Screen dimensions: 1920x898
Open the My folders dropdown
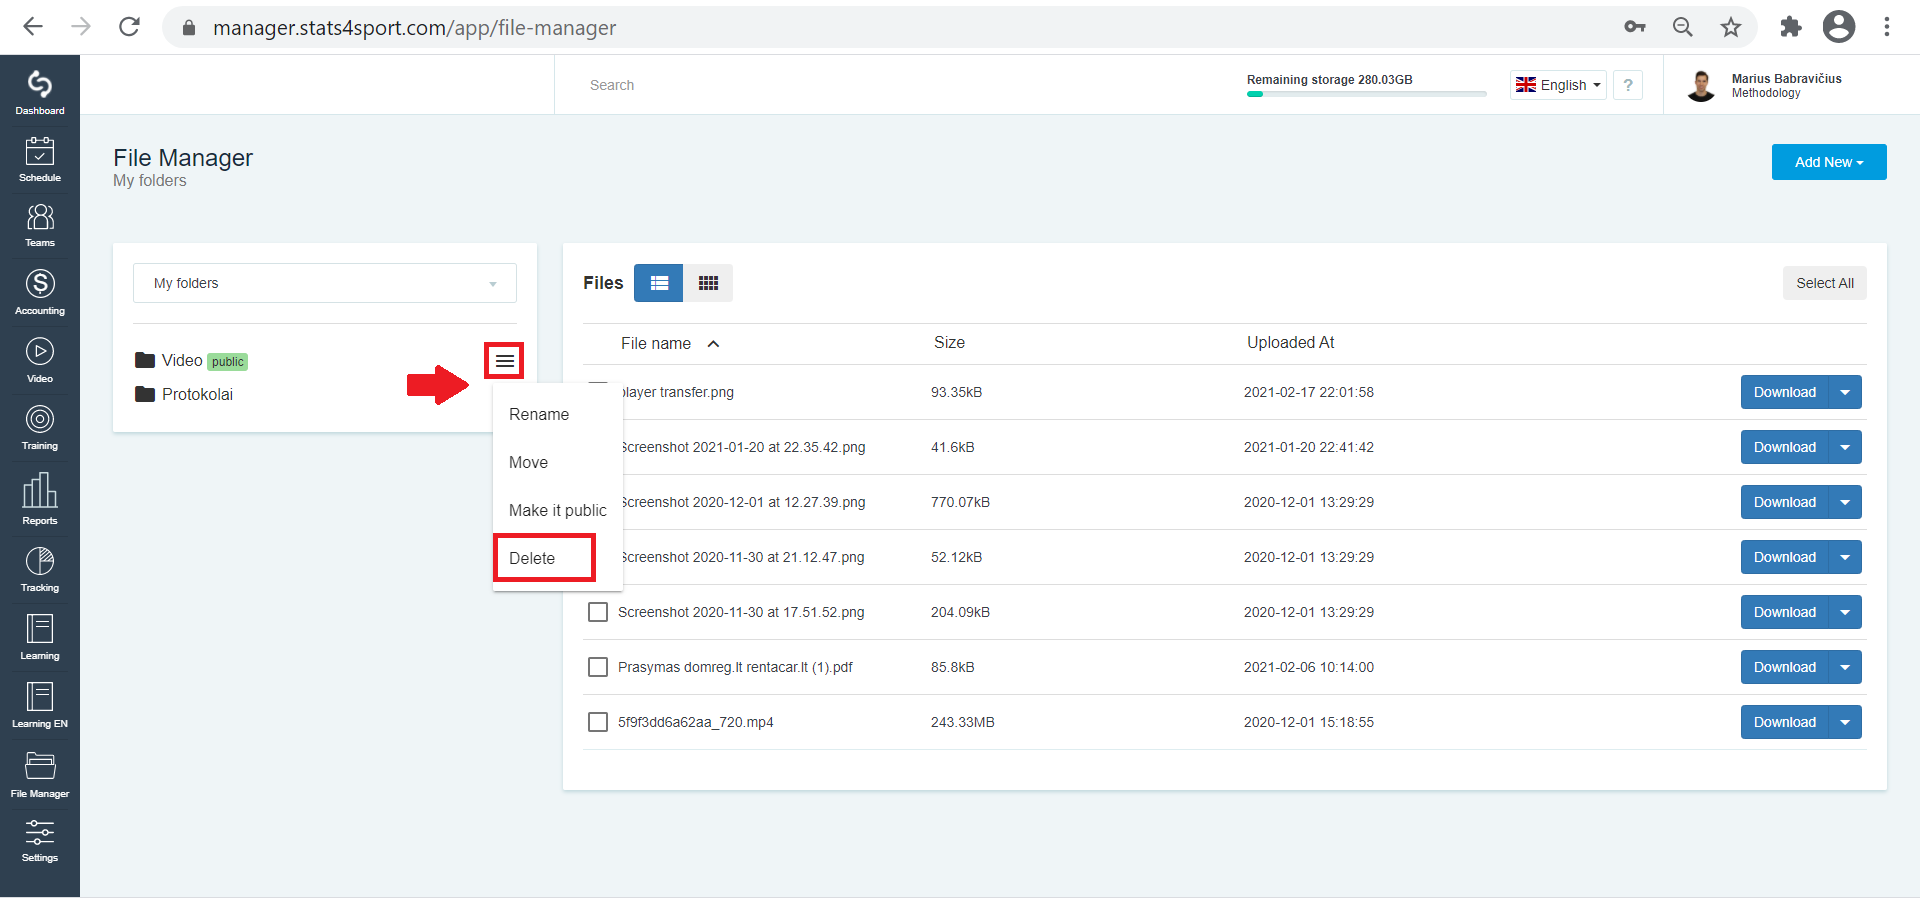[325, 283]
